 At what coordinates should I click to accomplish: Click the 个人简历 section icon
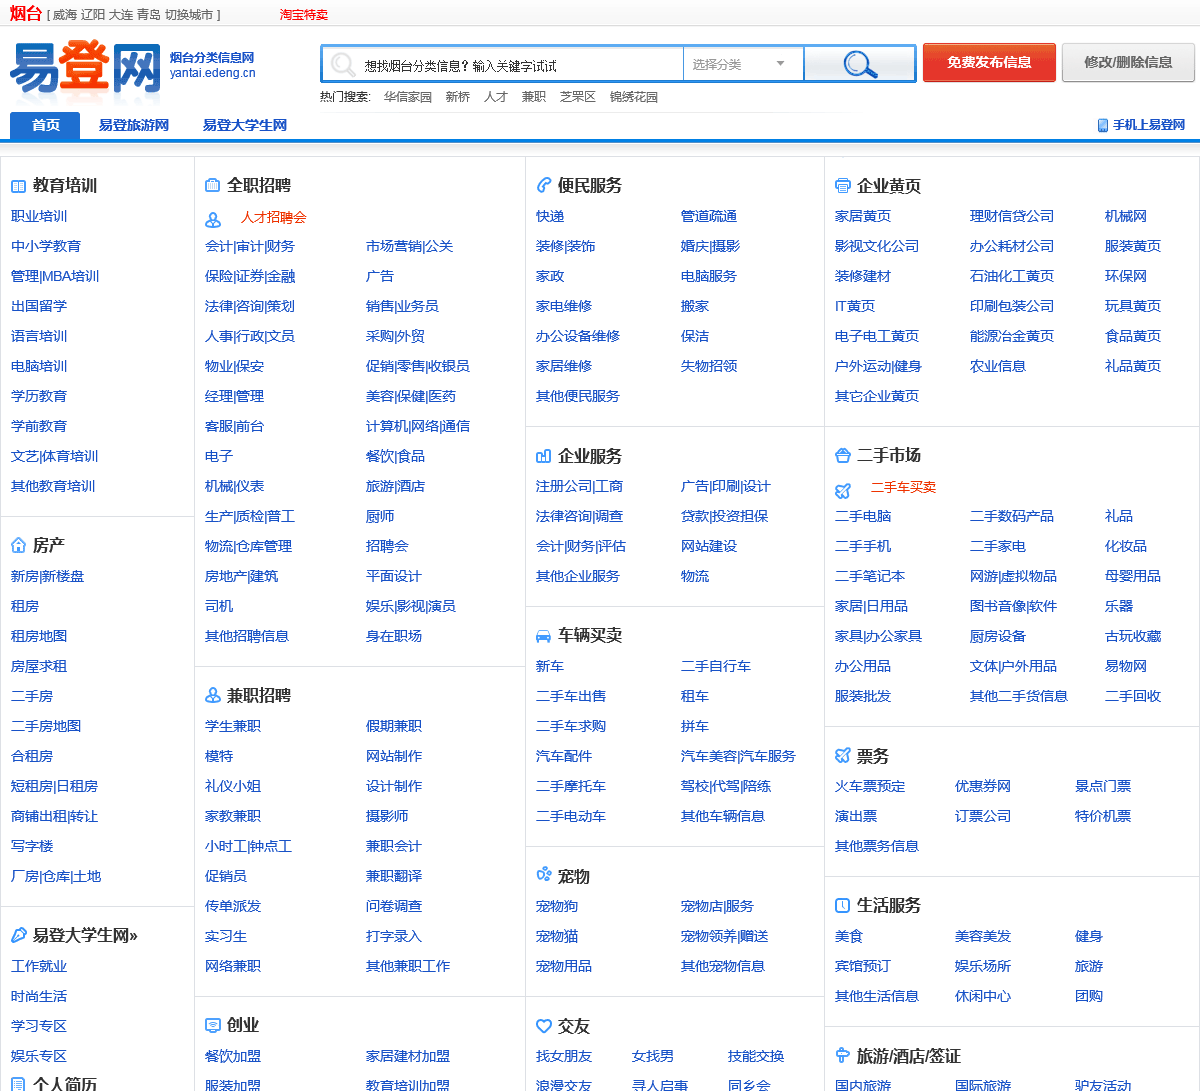coord(18,1083)
